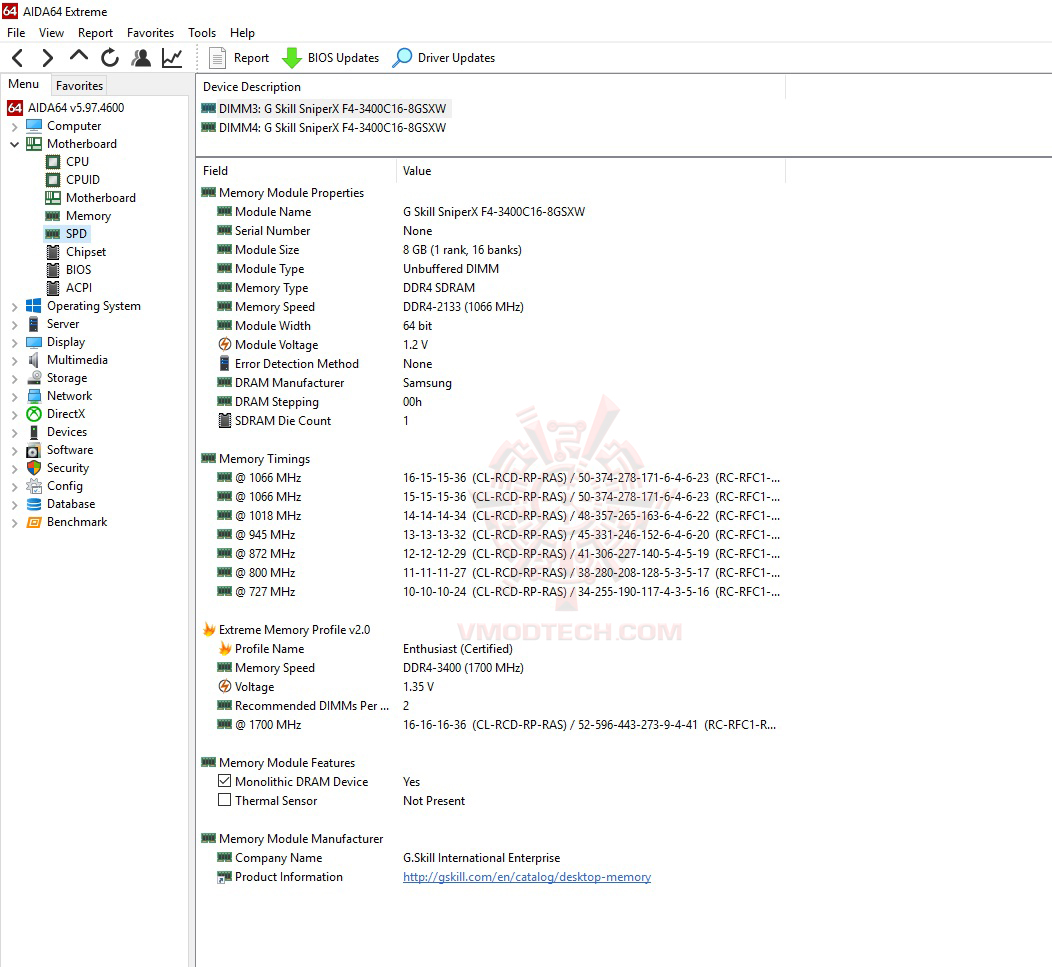Expand the Multimedia tree node
The width and height of the screenshot is (1052, 967).
[x=15, y=360]
